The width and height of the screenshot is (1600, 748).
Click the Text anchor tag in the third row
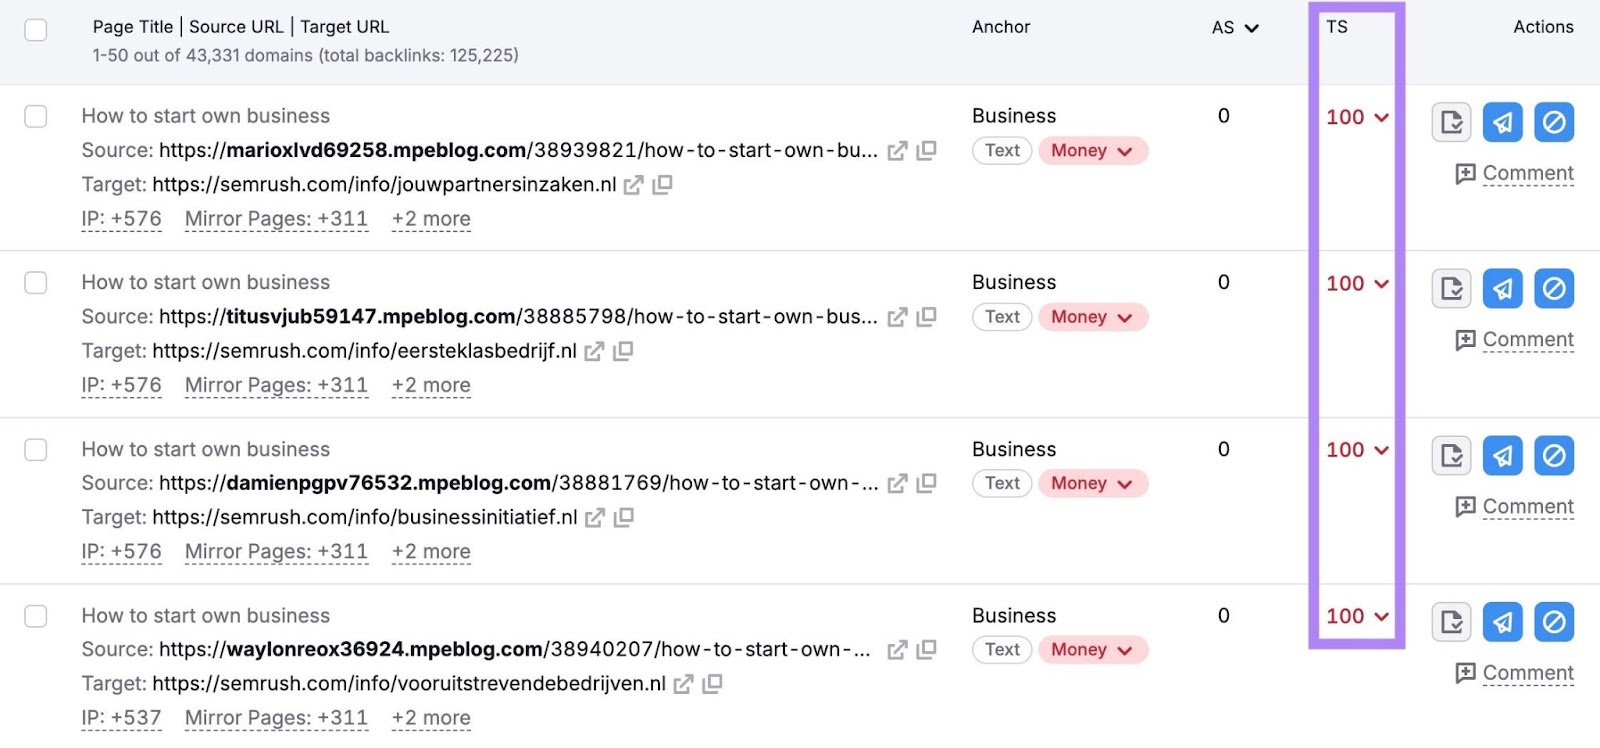click(x=1002, y=484)
